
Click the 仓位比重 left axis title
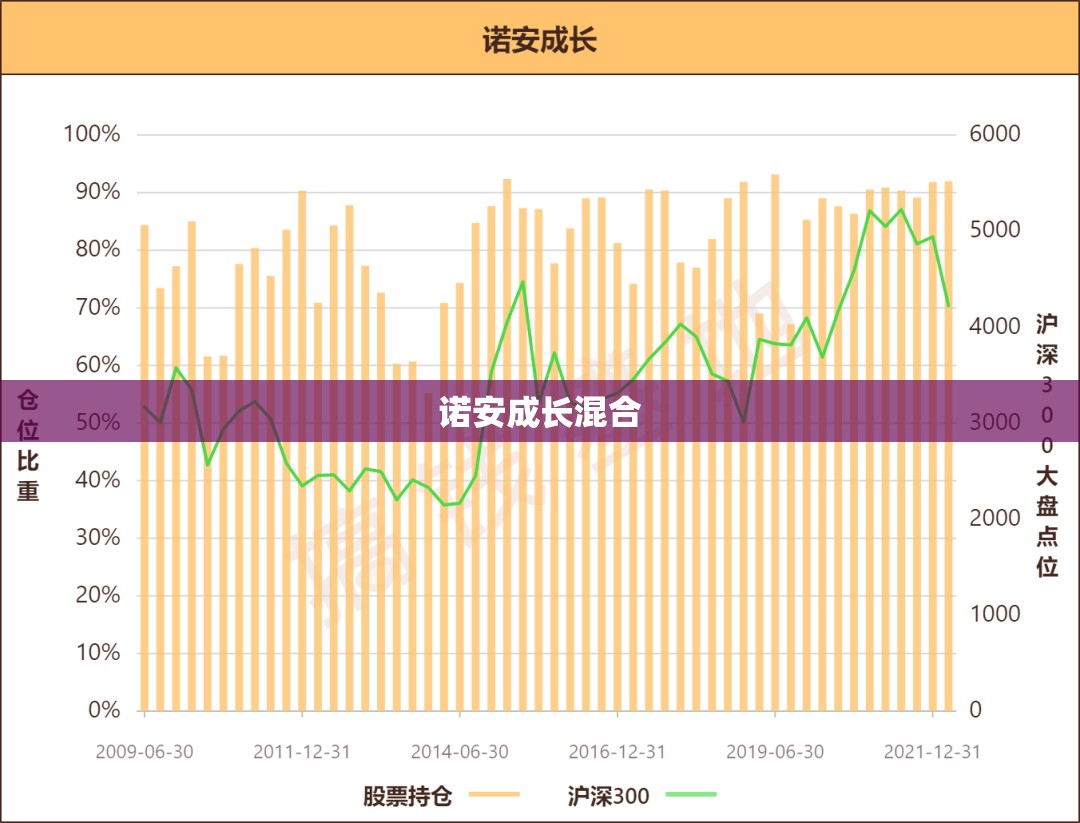[28, 446]
